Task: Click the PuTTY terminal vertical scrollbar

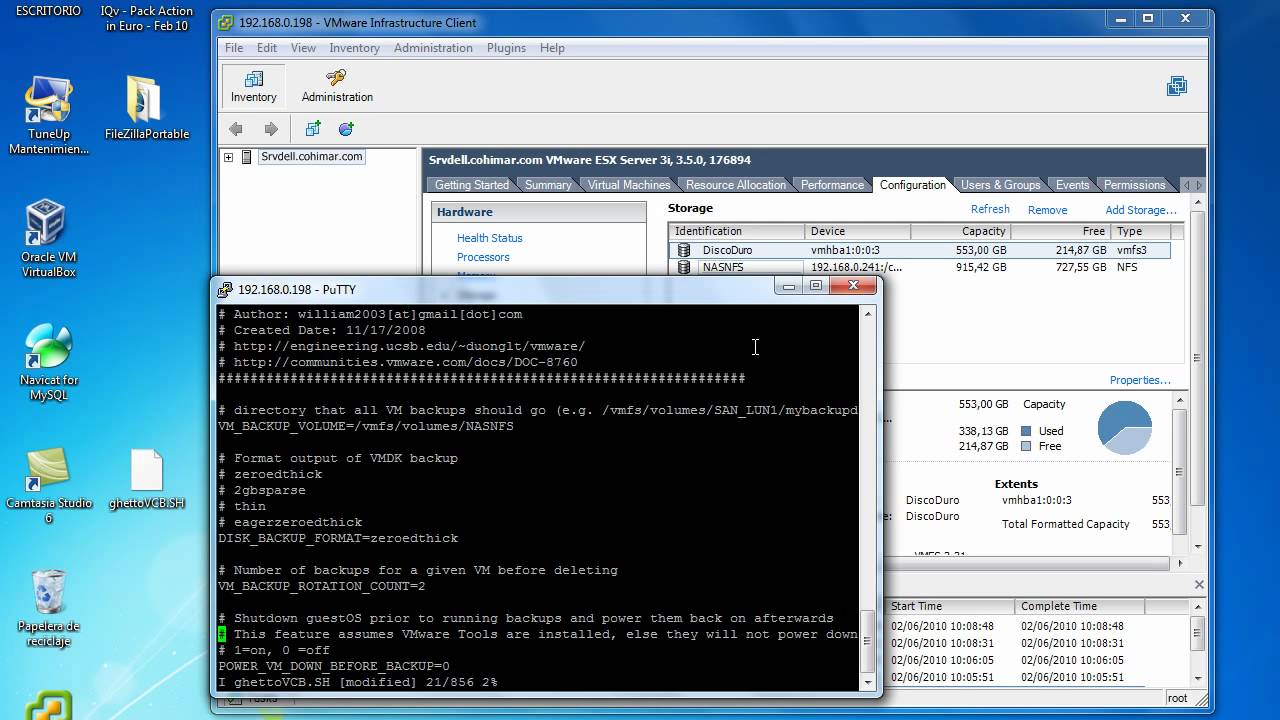Action: click(867, 497)
